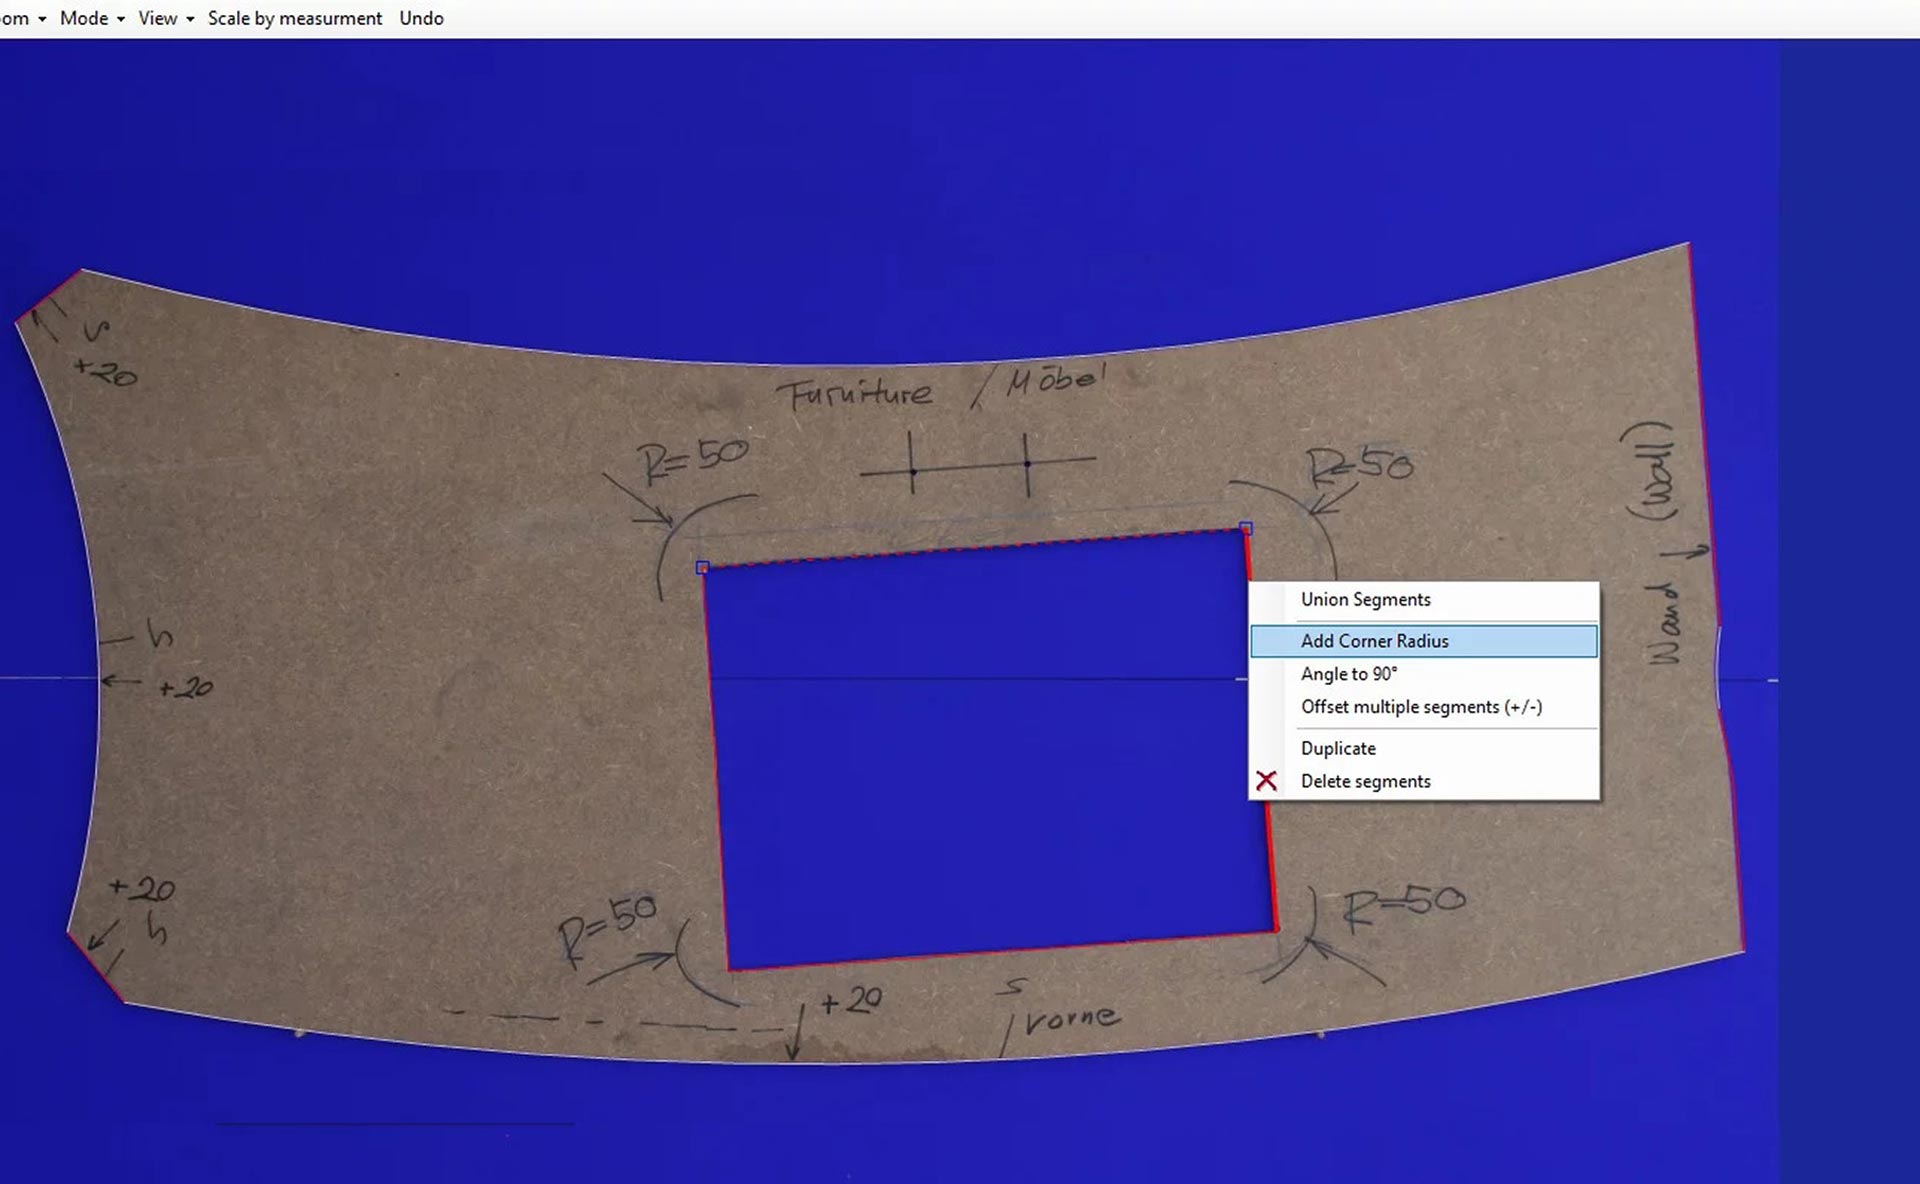Select Add Corner Radius option
Screen dimensions: 1920x1184
(x=1374, y=641)
